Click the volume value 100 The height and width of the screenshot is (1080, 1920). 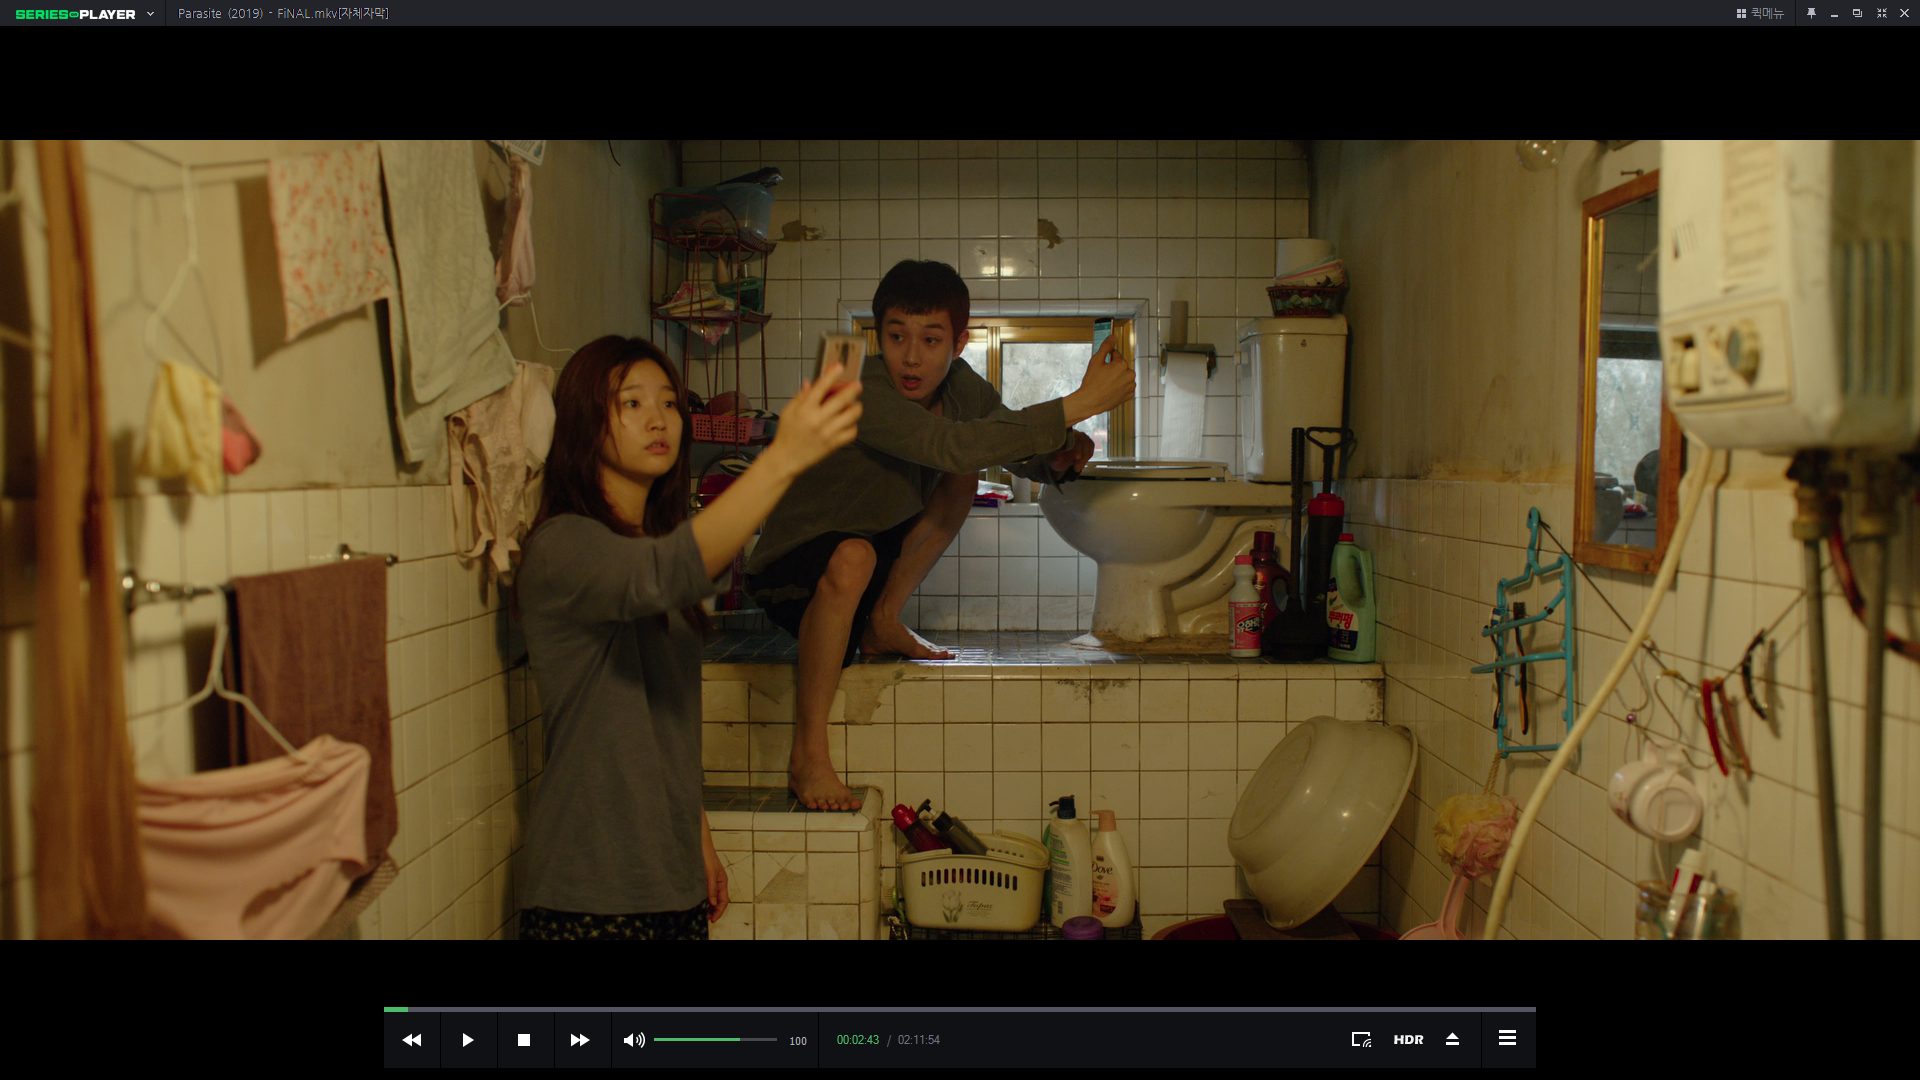(x=798, y=1041)
